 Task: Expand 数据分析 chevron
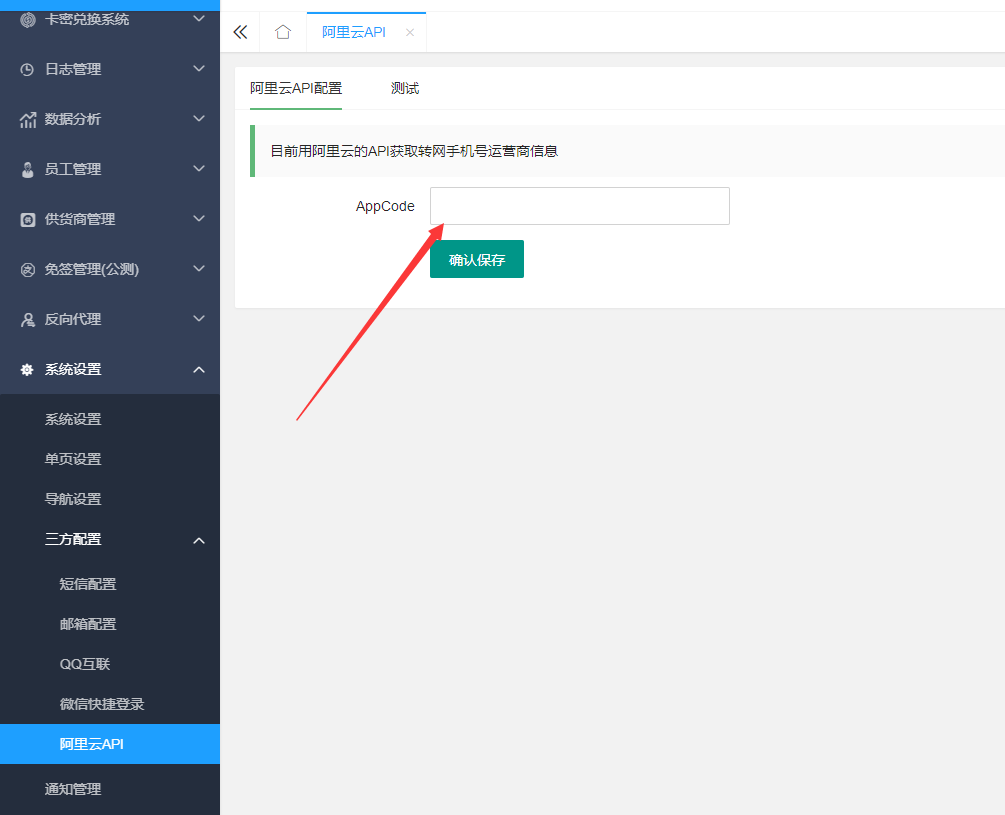[x=199, y=118]
